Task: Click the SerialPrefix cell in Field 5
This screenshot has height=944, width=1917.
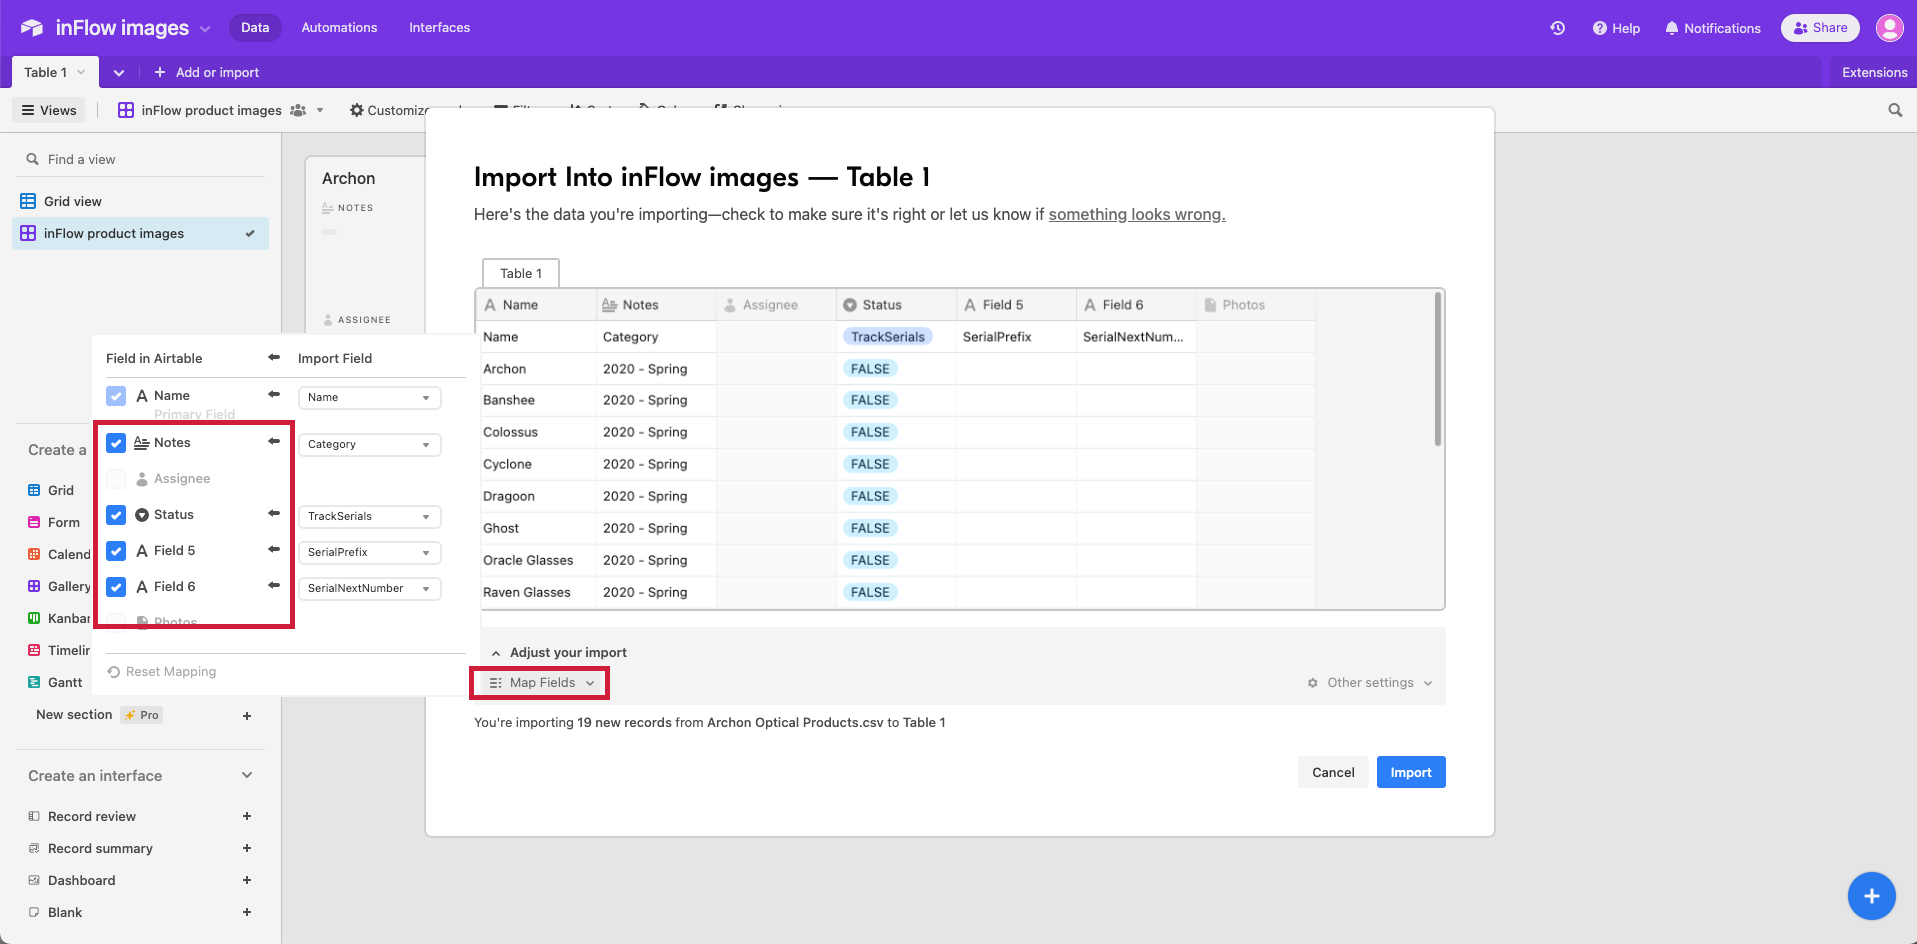Action: 1016,337
